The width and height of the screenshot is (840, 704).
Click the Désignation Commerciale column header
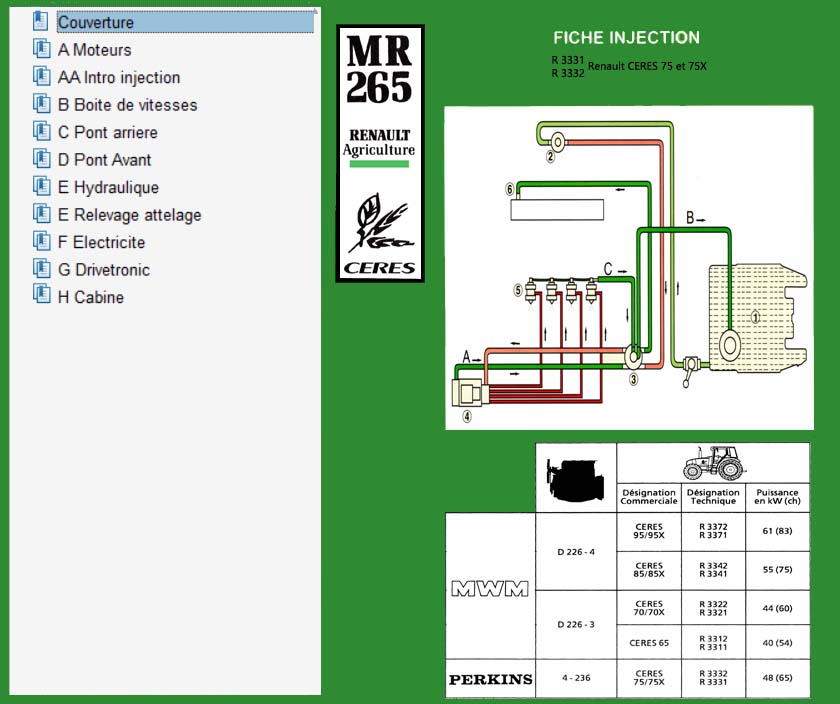(649, 497)
